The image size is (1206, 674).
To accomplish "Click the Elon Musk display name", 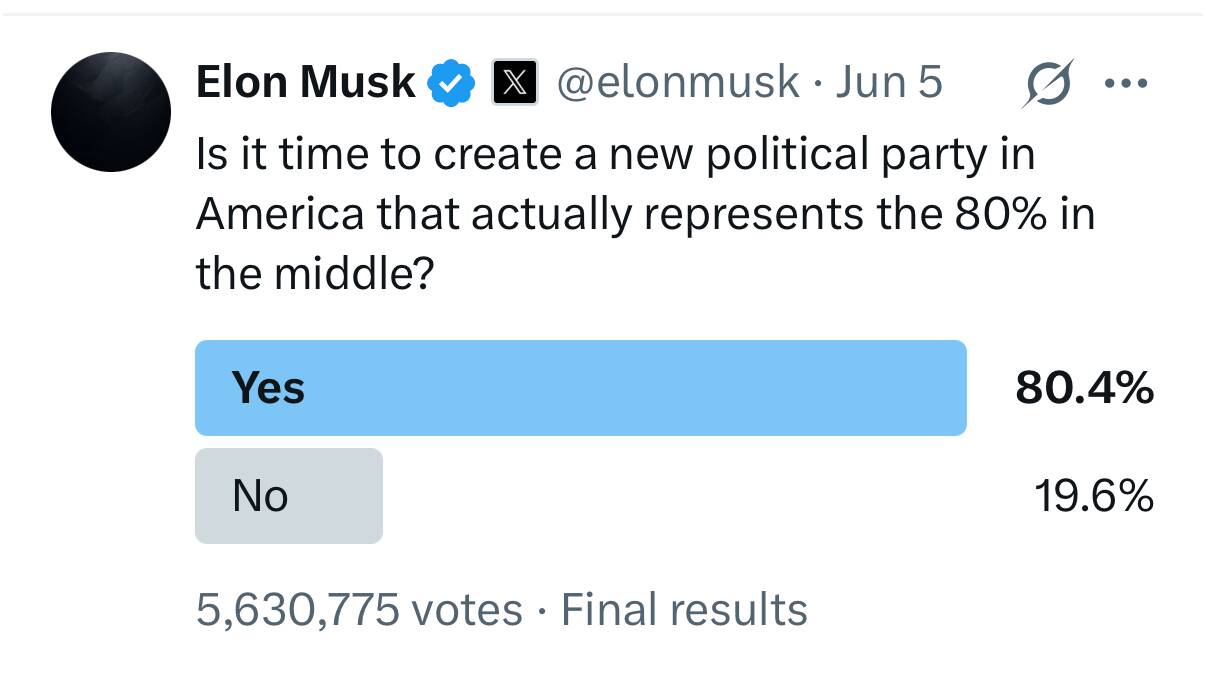I will pos(306,82).
